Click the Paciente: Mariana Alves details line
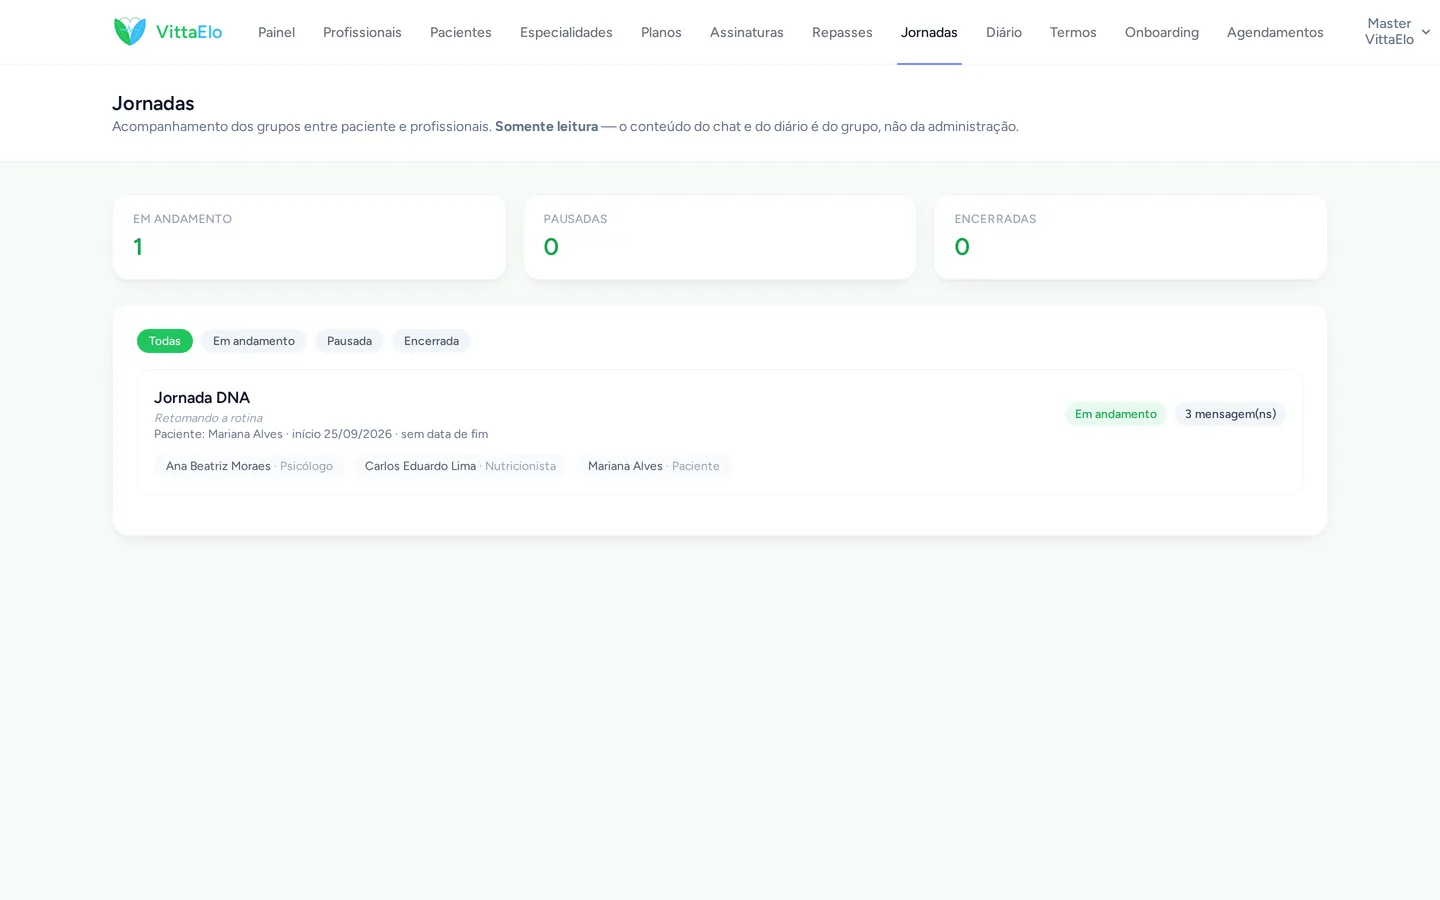Viewport: 1440px width, 900px height. click(x=321, y=434)
